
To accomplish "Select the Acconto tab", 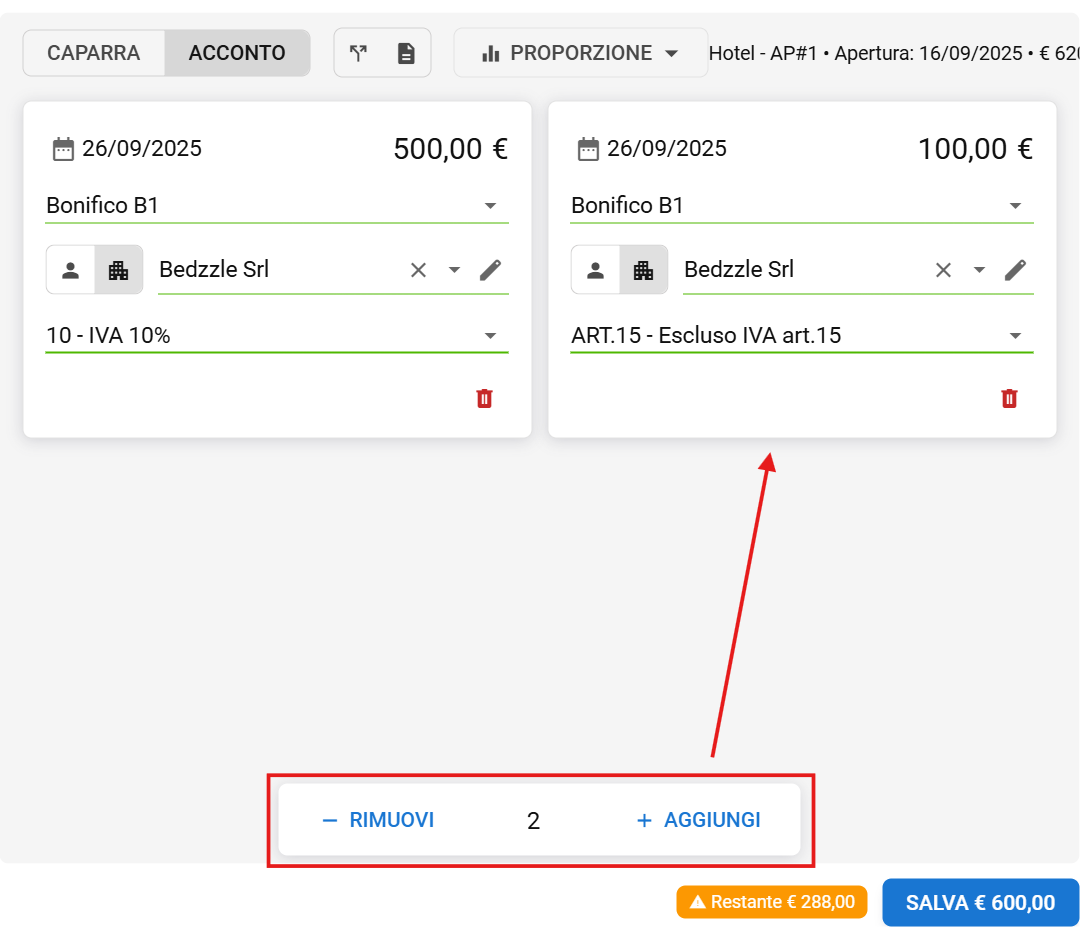I will point(237,53).
